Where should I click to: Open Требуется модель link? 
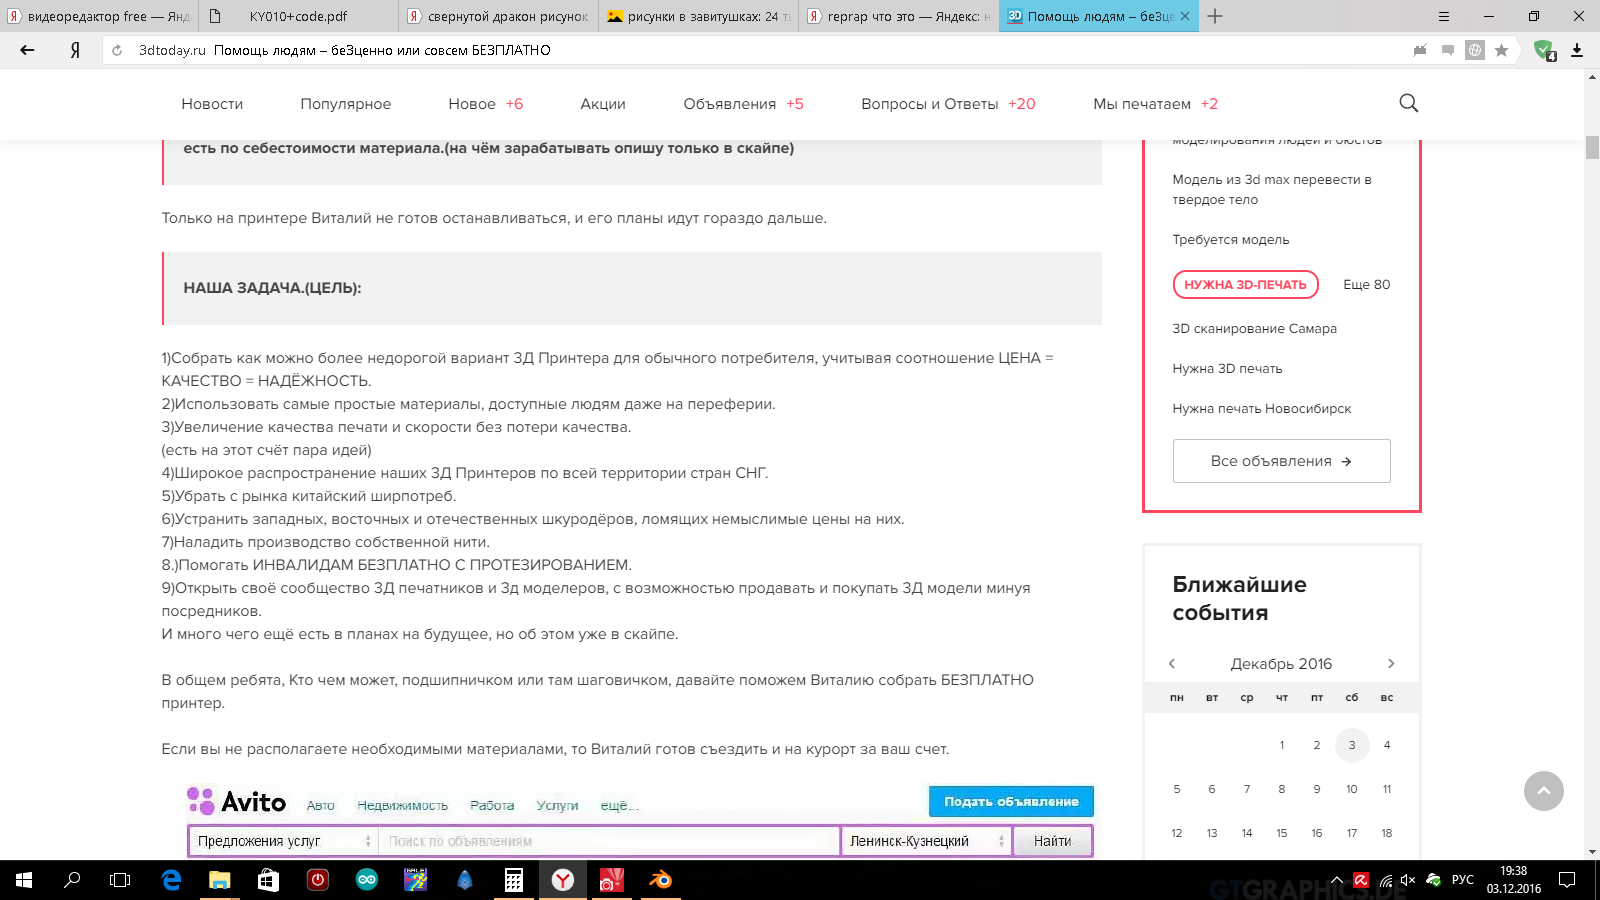click(1231, 240)
